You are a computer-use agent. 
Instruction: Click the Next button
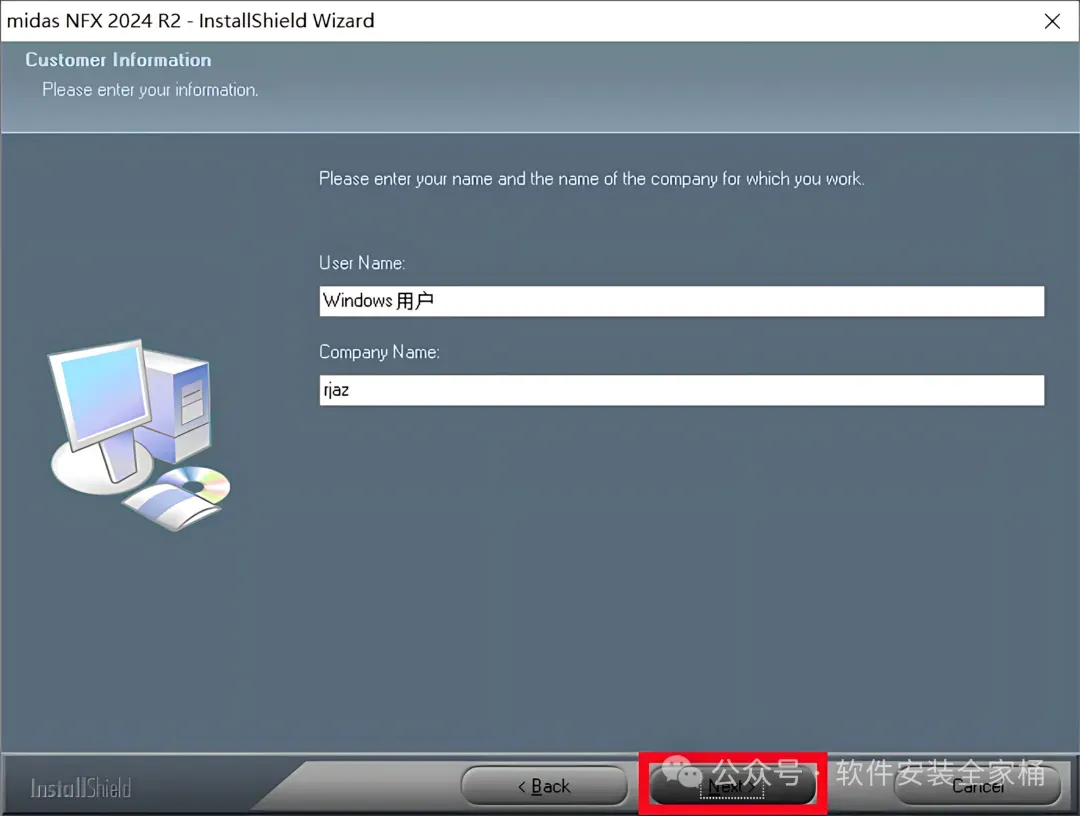[732, 786]
